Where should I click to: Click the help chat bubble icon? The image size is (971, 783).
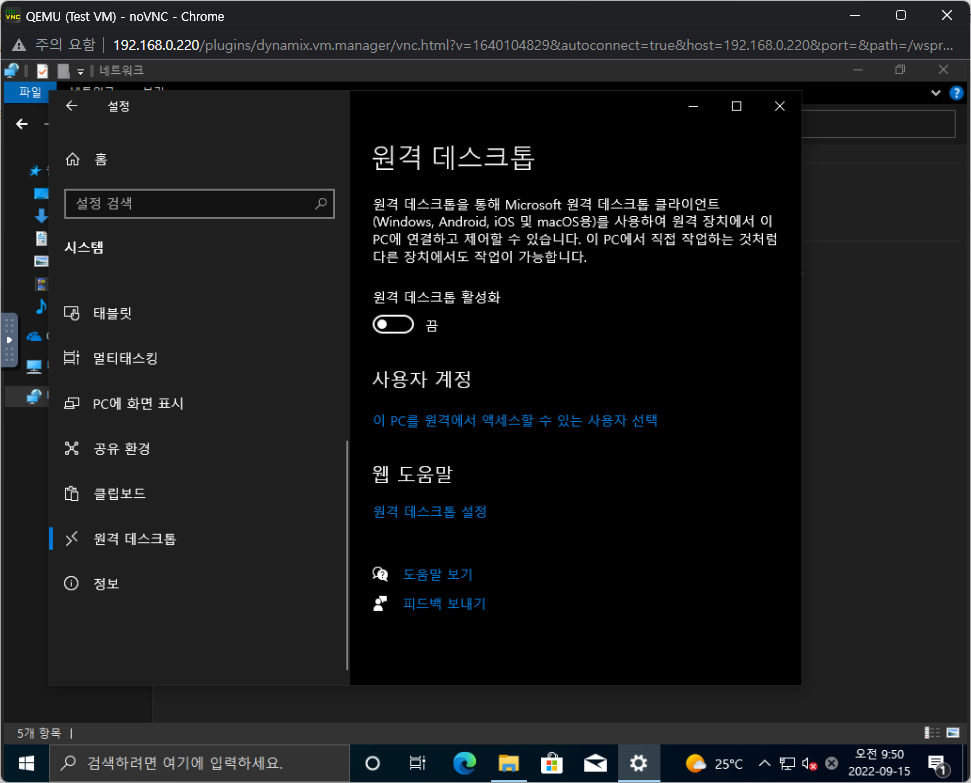click(x=380, y=574)
